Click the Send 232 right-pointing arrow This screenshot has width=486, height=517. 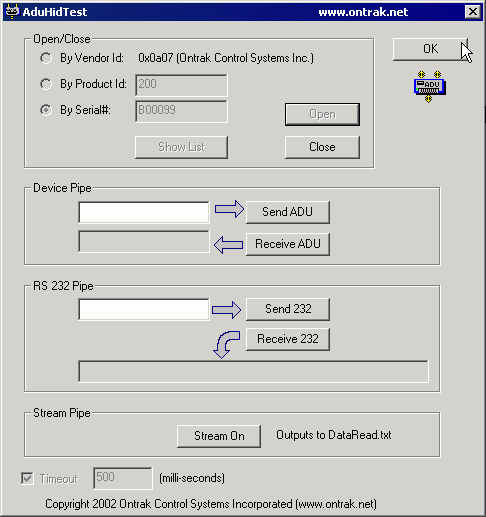(226, 310)
